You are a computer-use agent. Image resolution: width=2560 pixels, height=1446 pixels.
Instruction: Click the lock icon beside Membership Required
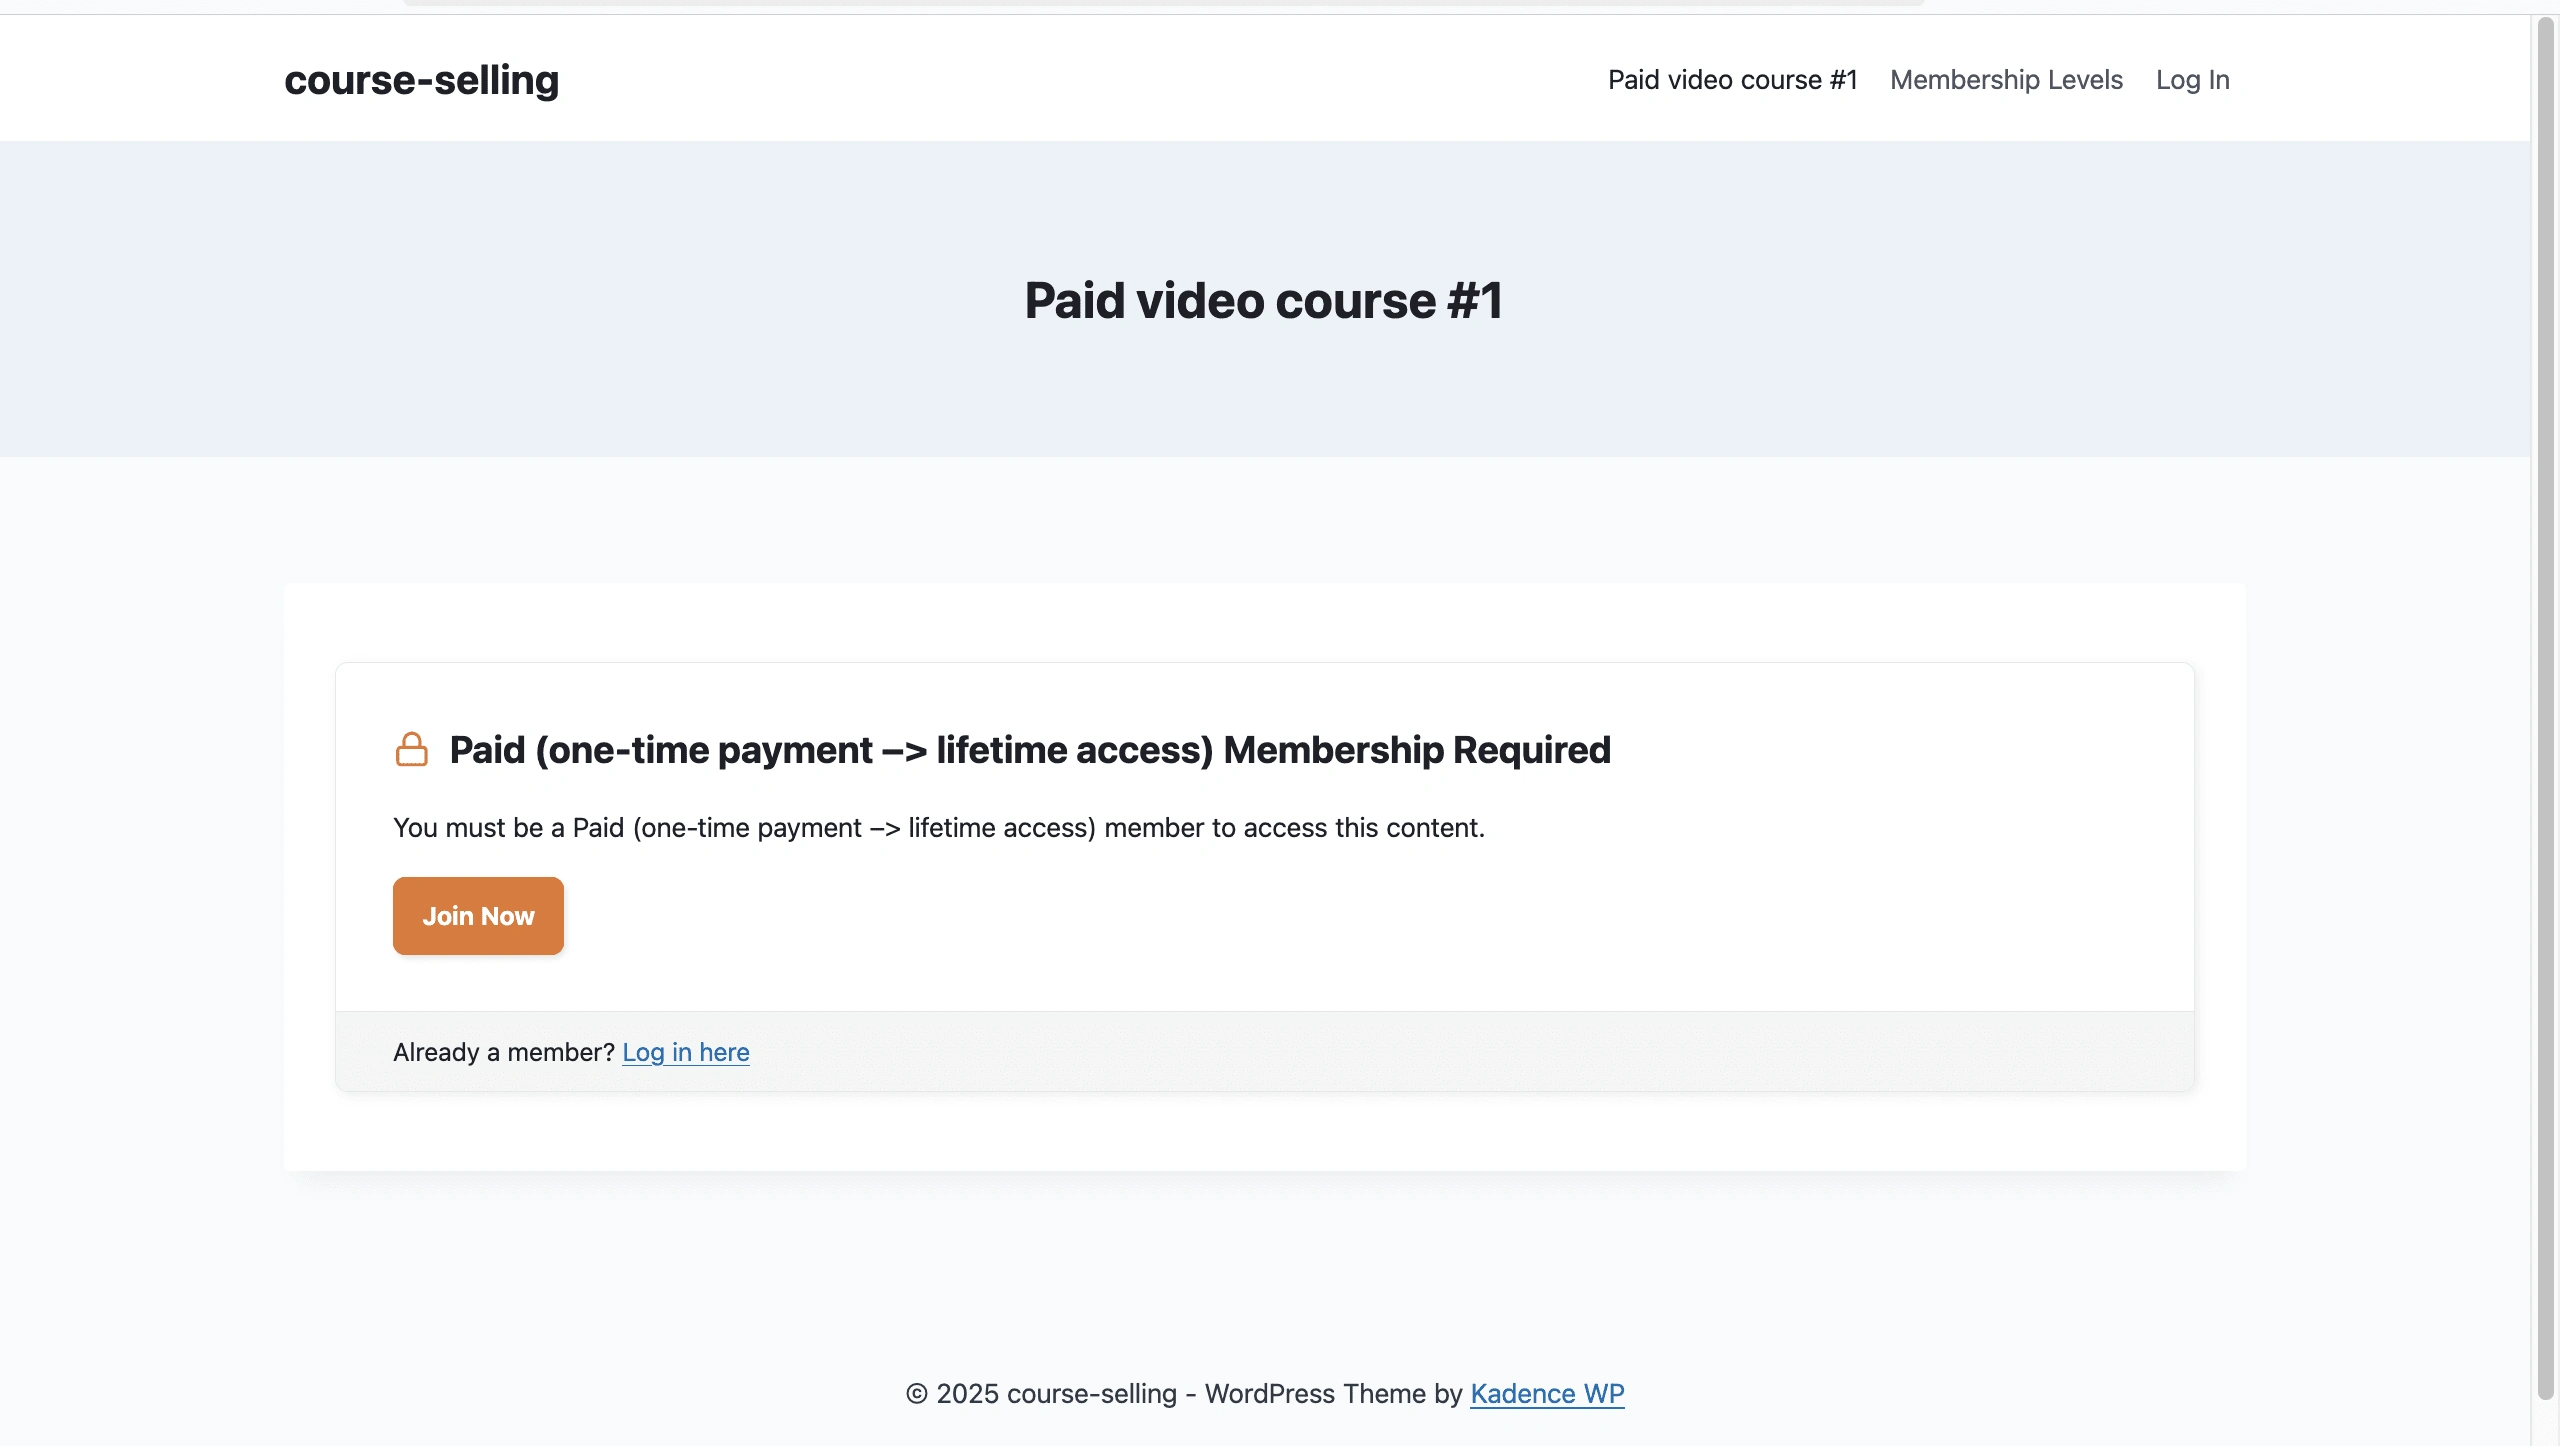pos(411,749)
